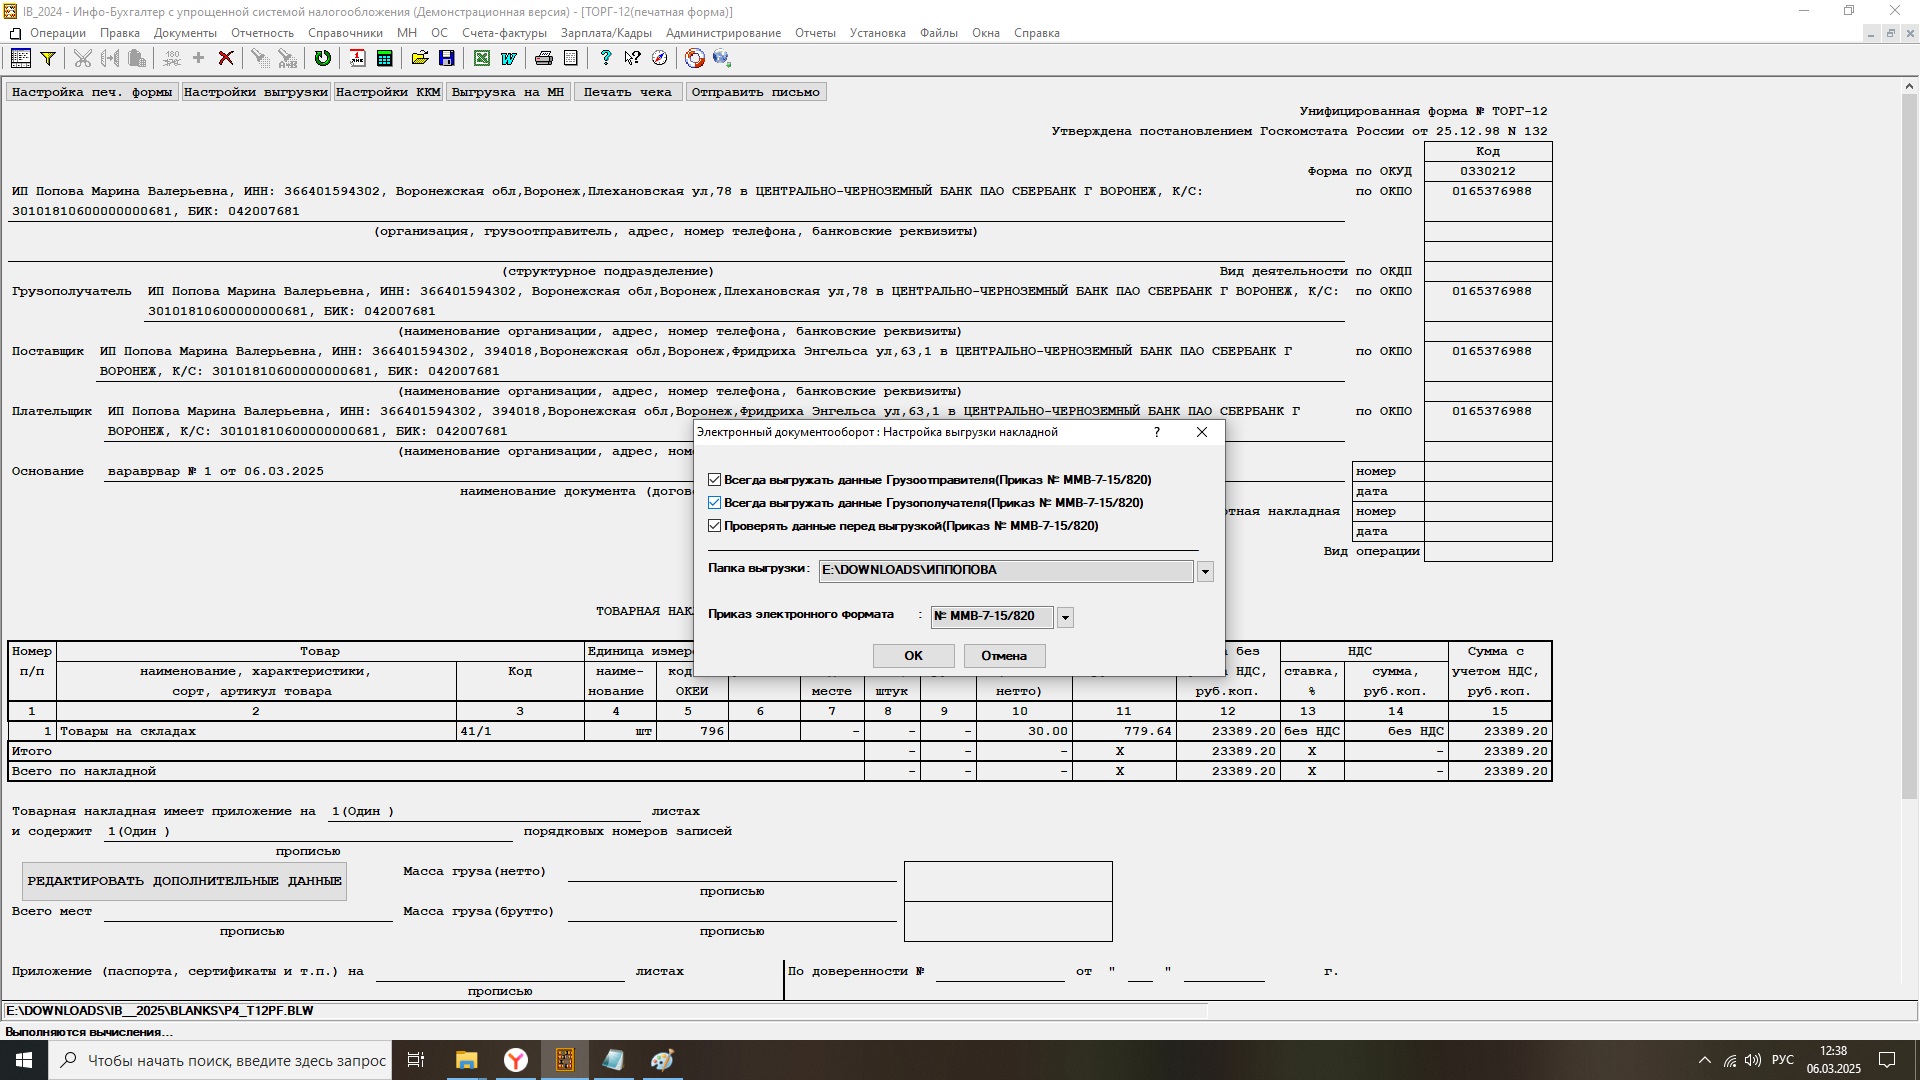The width and height of the screenshot is (1920, 1080).
Task: Open the Зарплата/Кадры menu
Action: tap(606, 33)
